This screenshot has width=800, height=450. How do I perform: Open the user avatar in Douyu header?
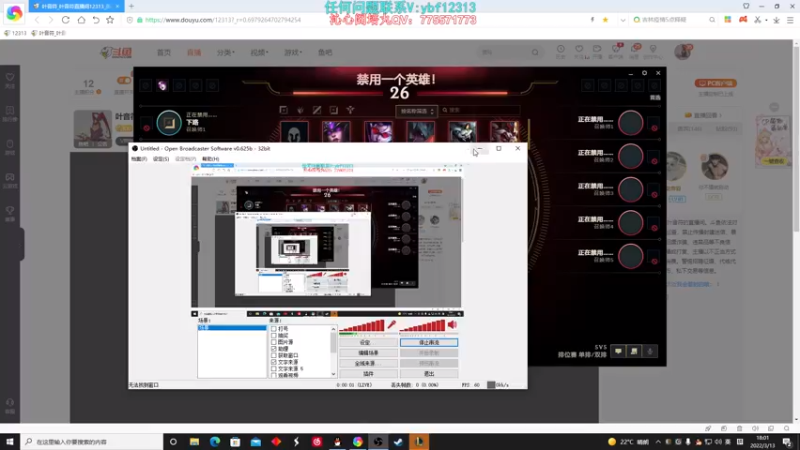tap(682, 52)
